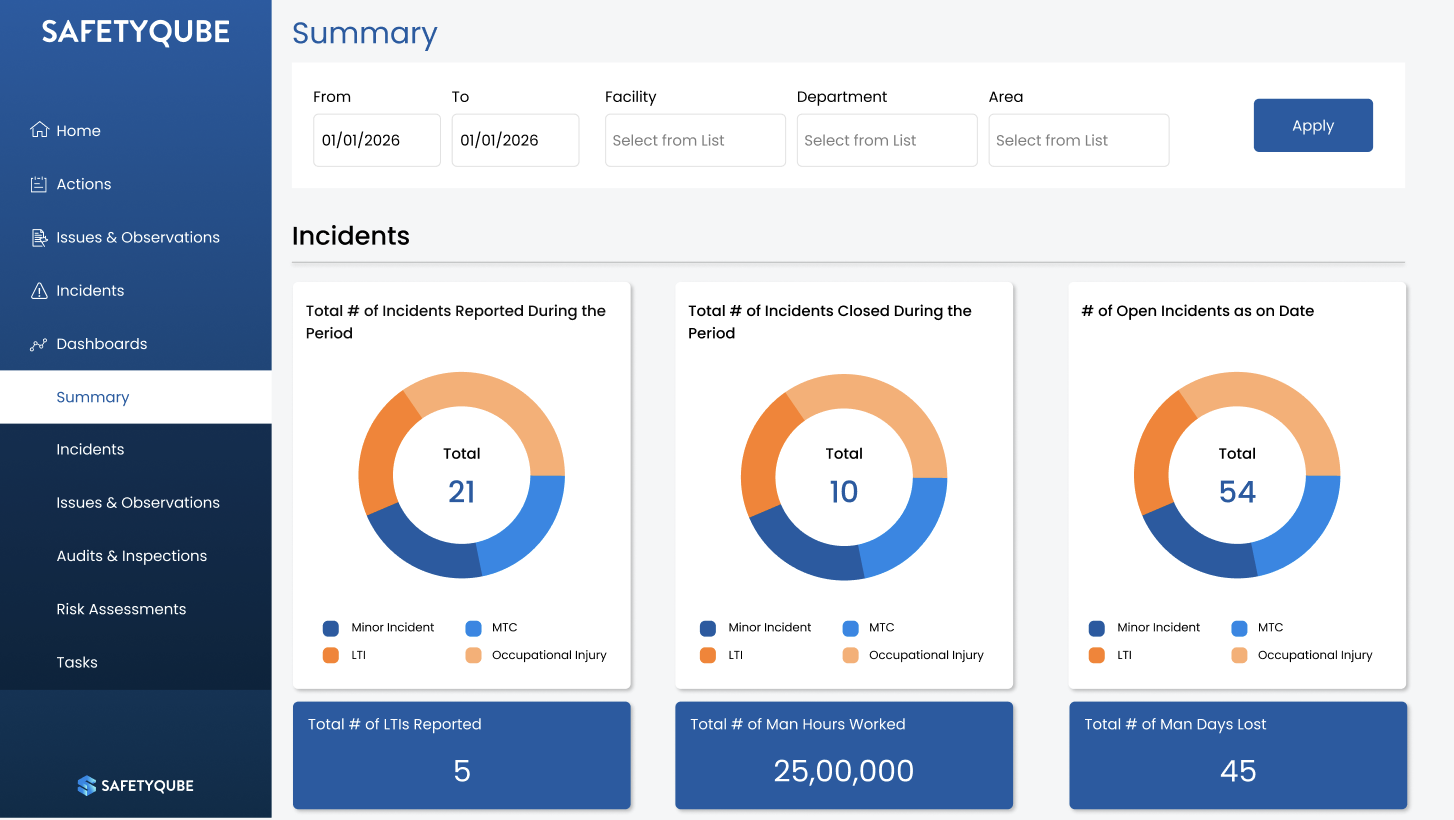Click Minor Incident swatch in Open Incidents legend
Image resolution: width=1454 pixels, height=820 pixels.
click(x=1097, y=629)
